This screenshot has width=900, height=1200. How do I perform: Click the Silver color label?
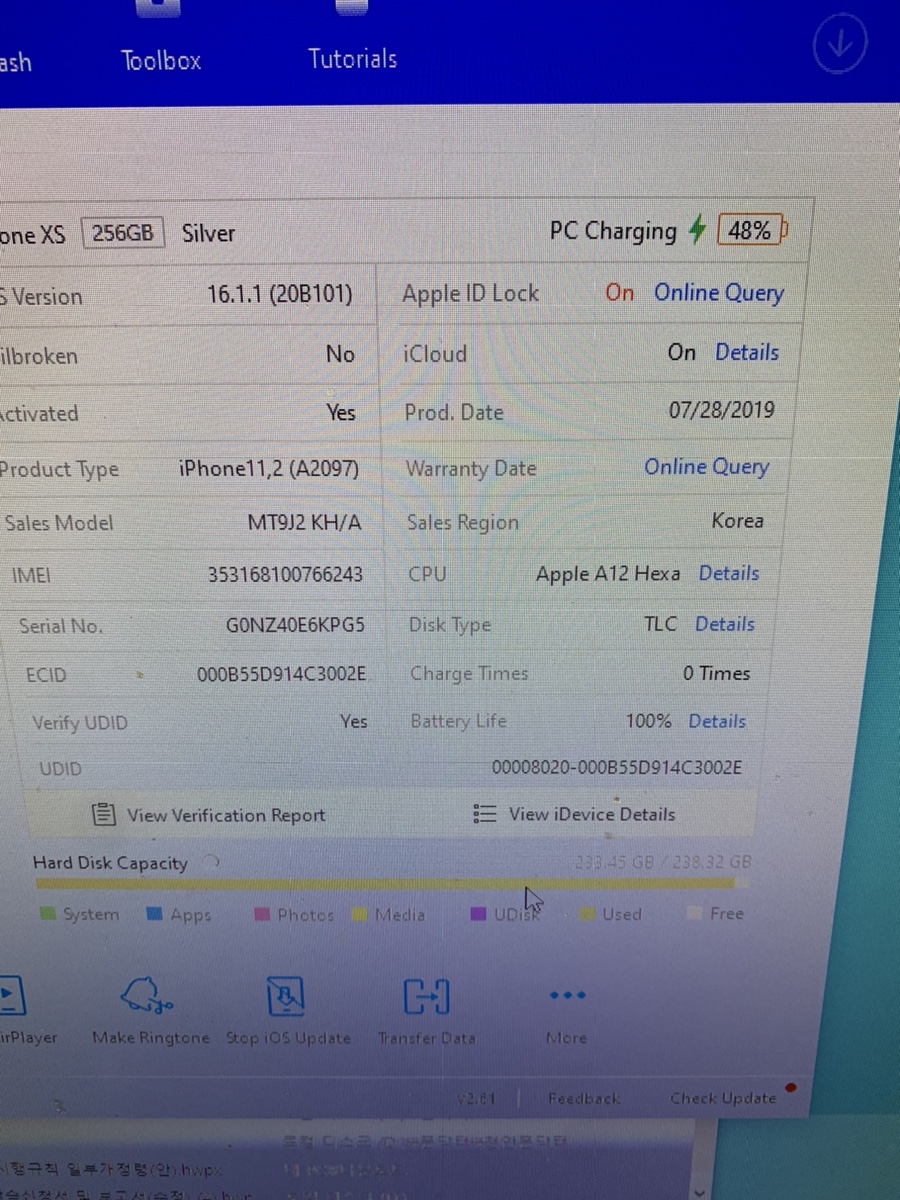(208, 233)
